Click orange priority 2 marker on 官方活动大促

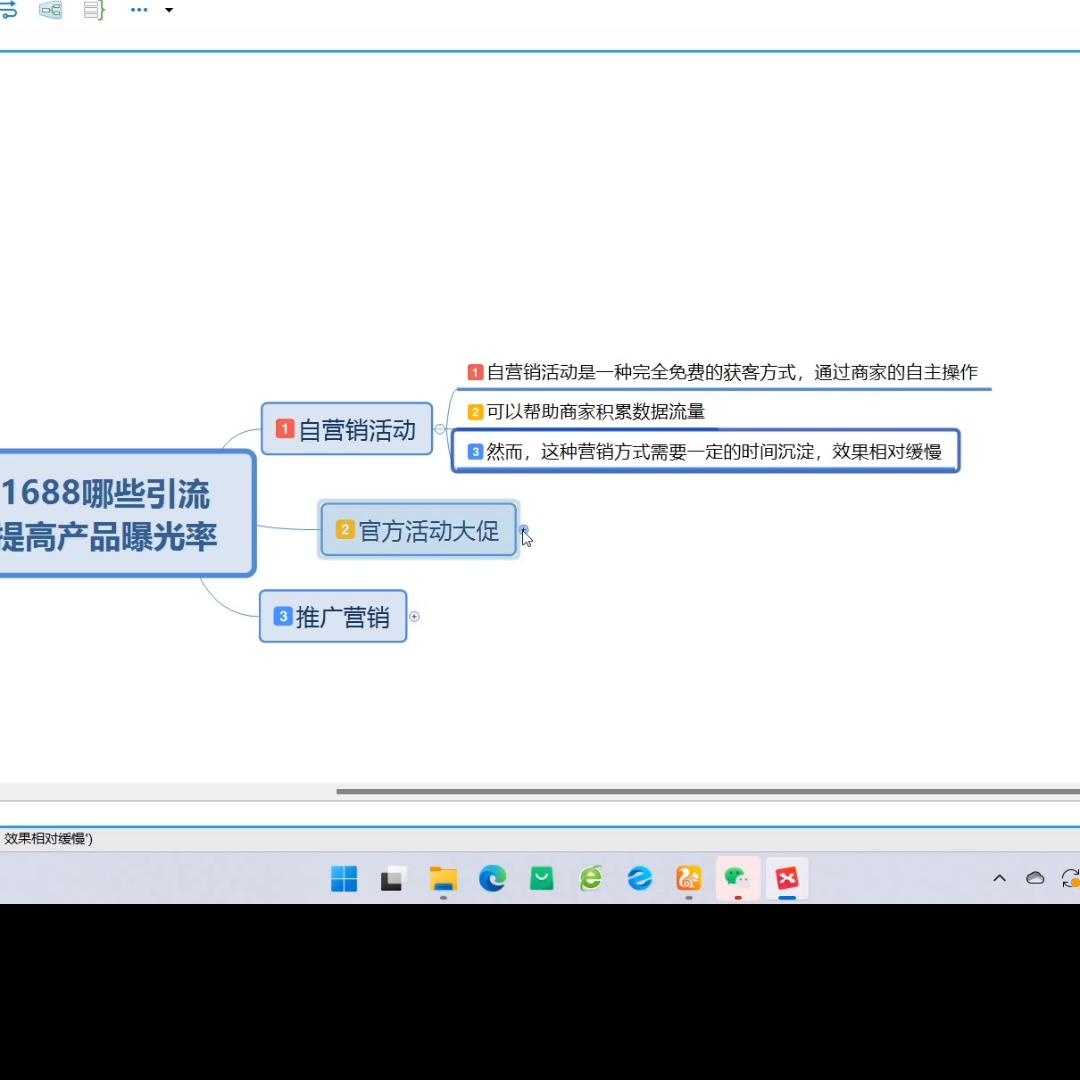[344, 530]
